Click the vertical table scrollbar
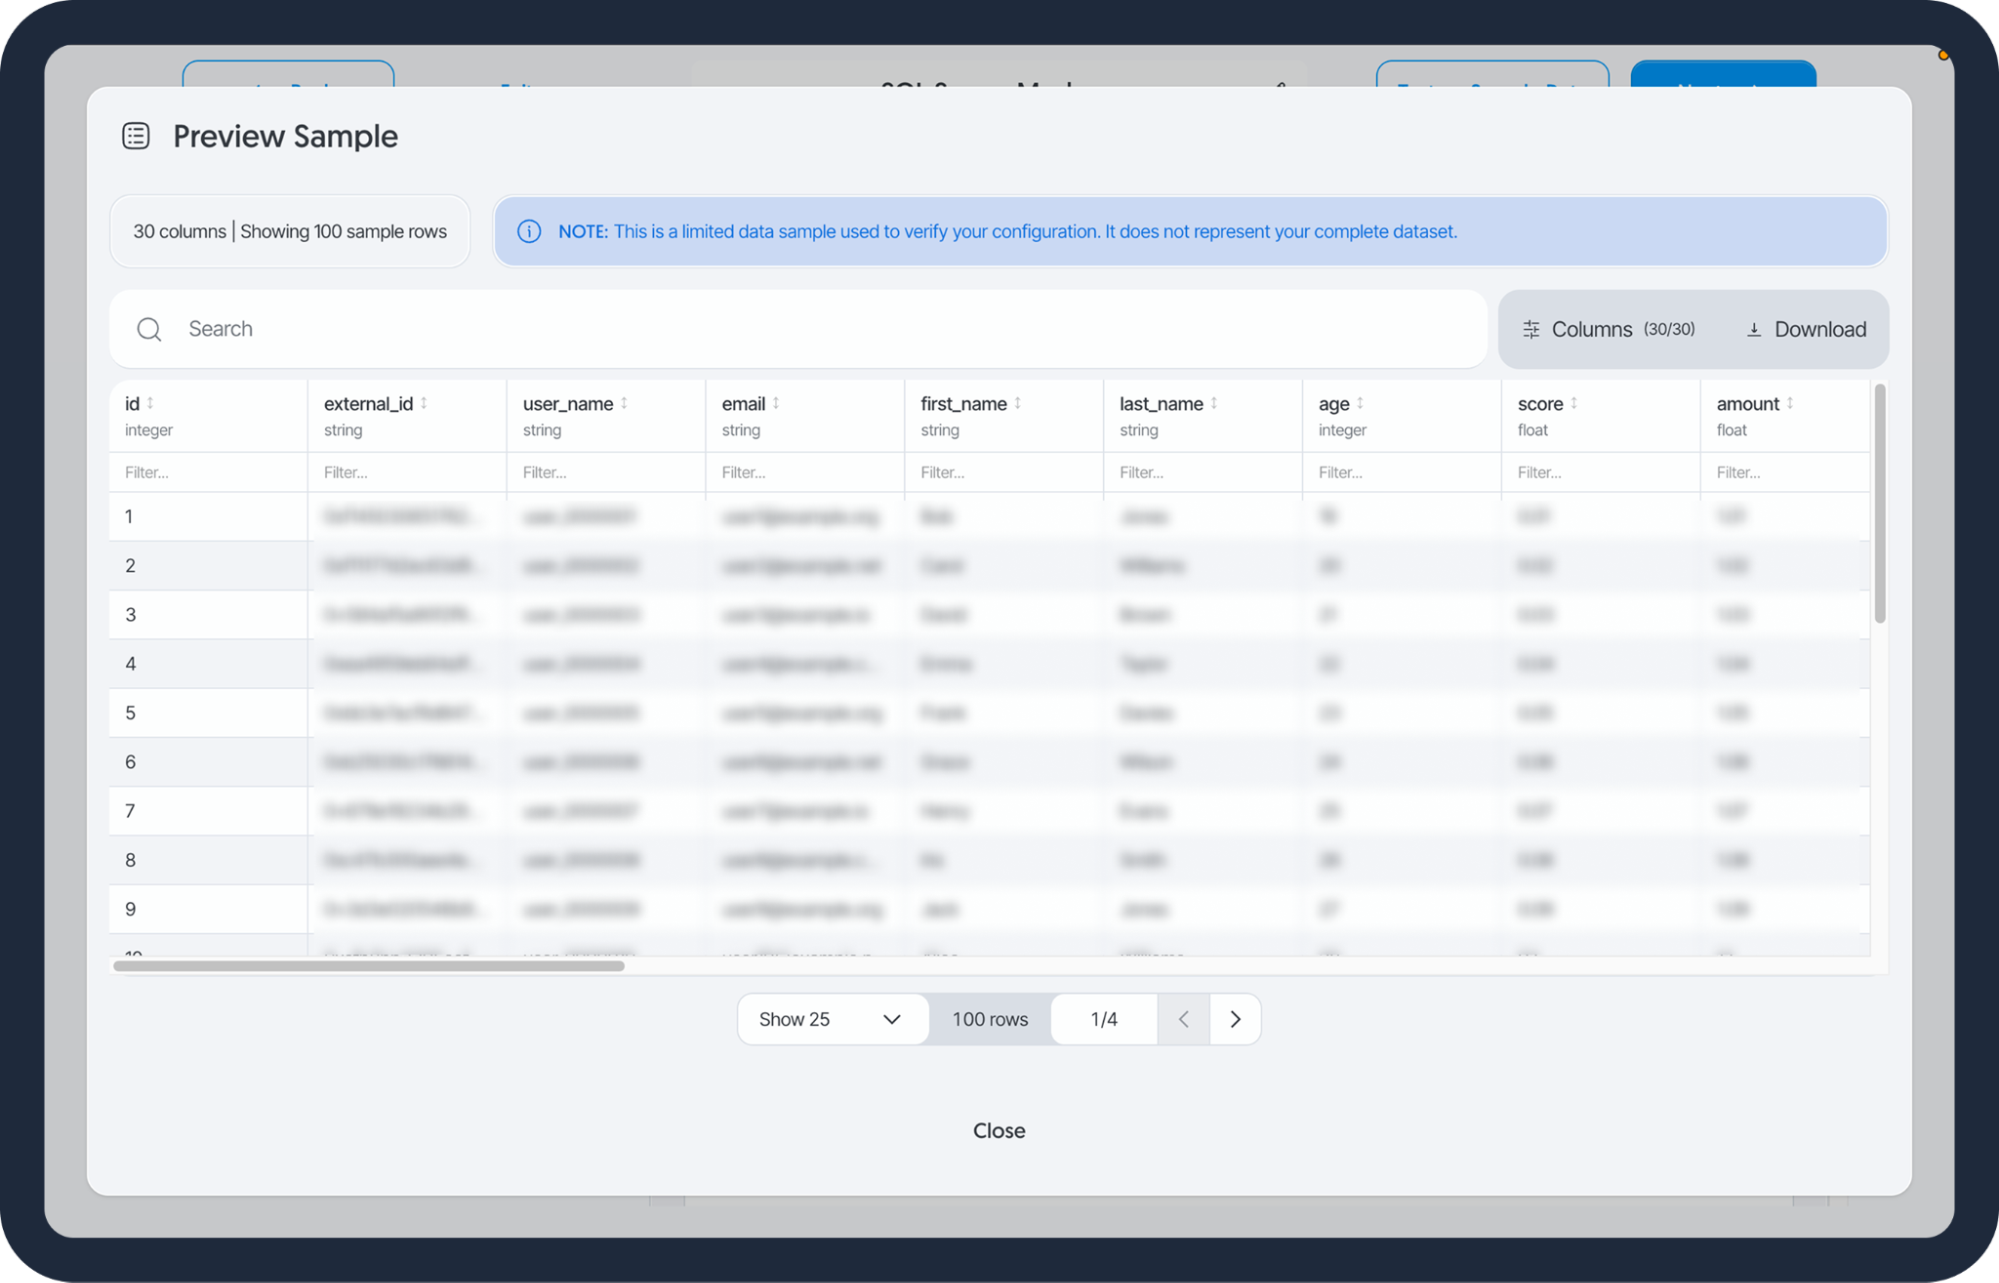 [x=1880, y=503]
